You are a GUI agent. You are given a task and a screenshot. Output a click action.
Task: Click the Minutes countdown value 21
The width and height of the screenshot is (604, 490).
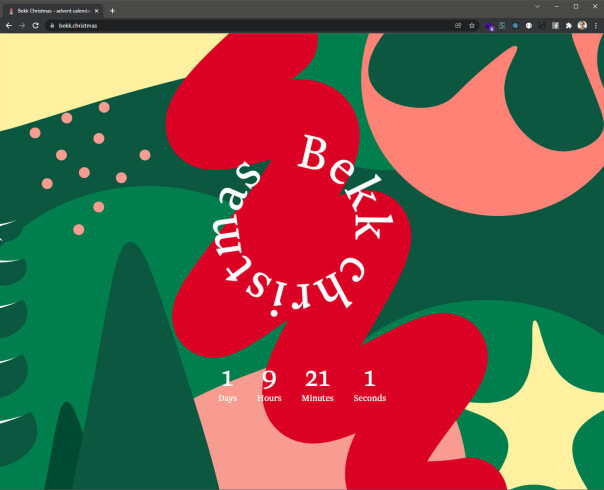pos(317,378)
